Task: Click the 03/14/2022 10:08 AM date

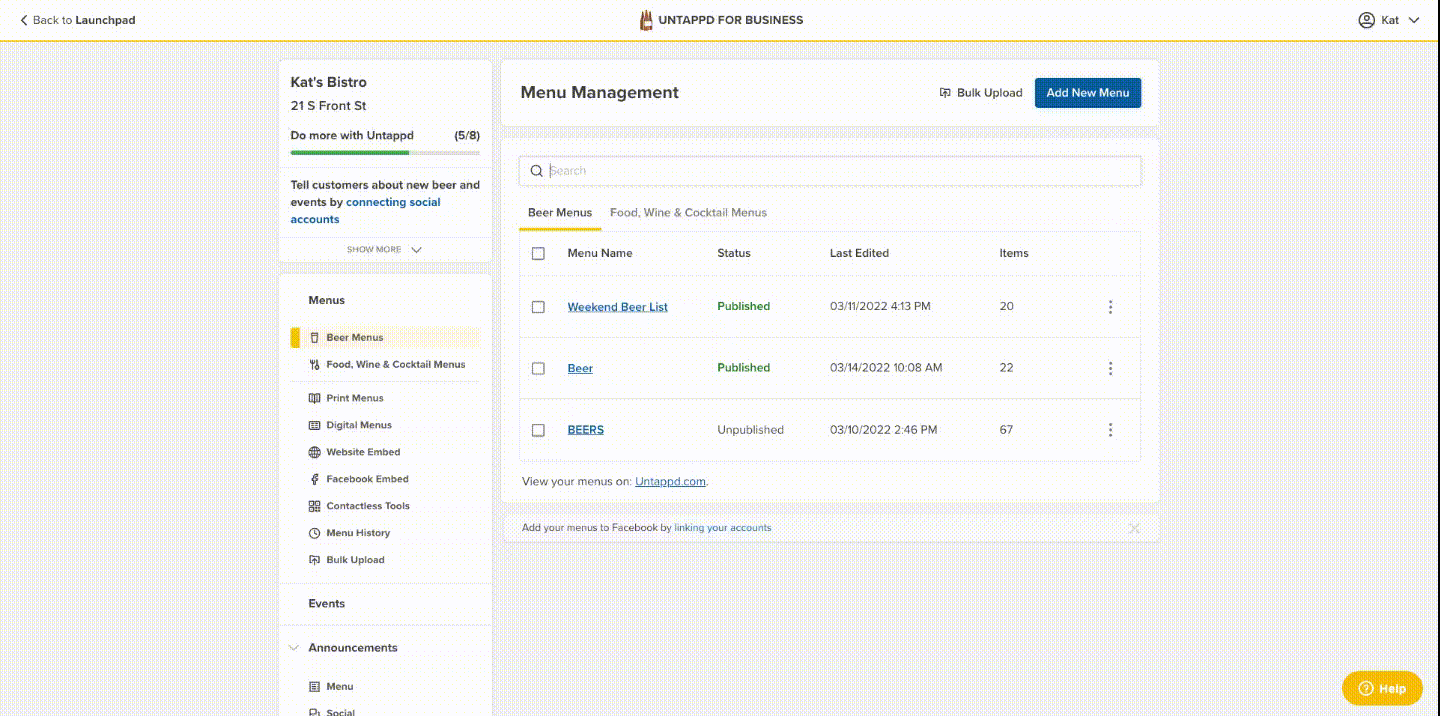Action: [886, 368]
